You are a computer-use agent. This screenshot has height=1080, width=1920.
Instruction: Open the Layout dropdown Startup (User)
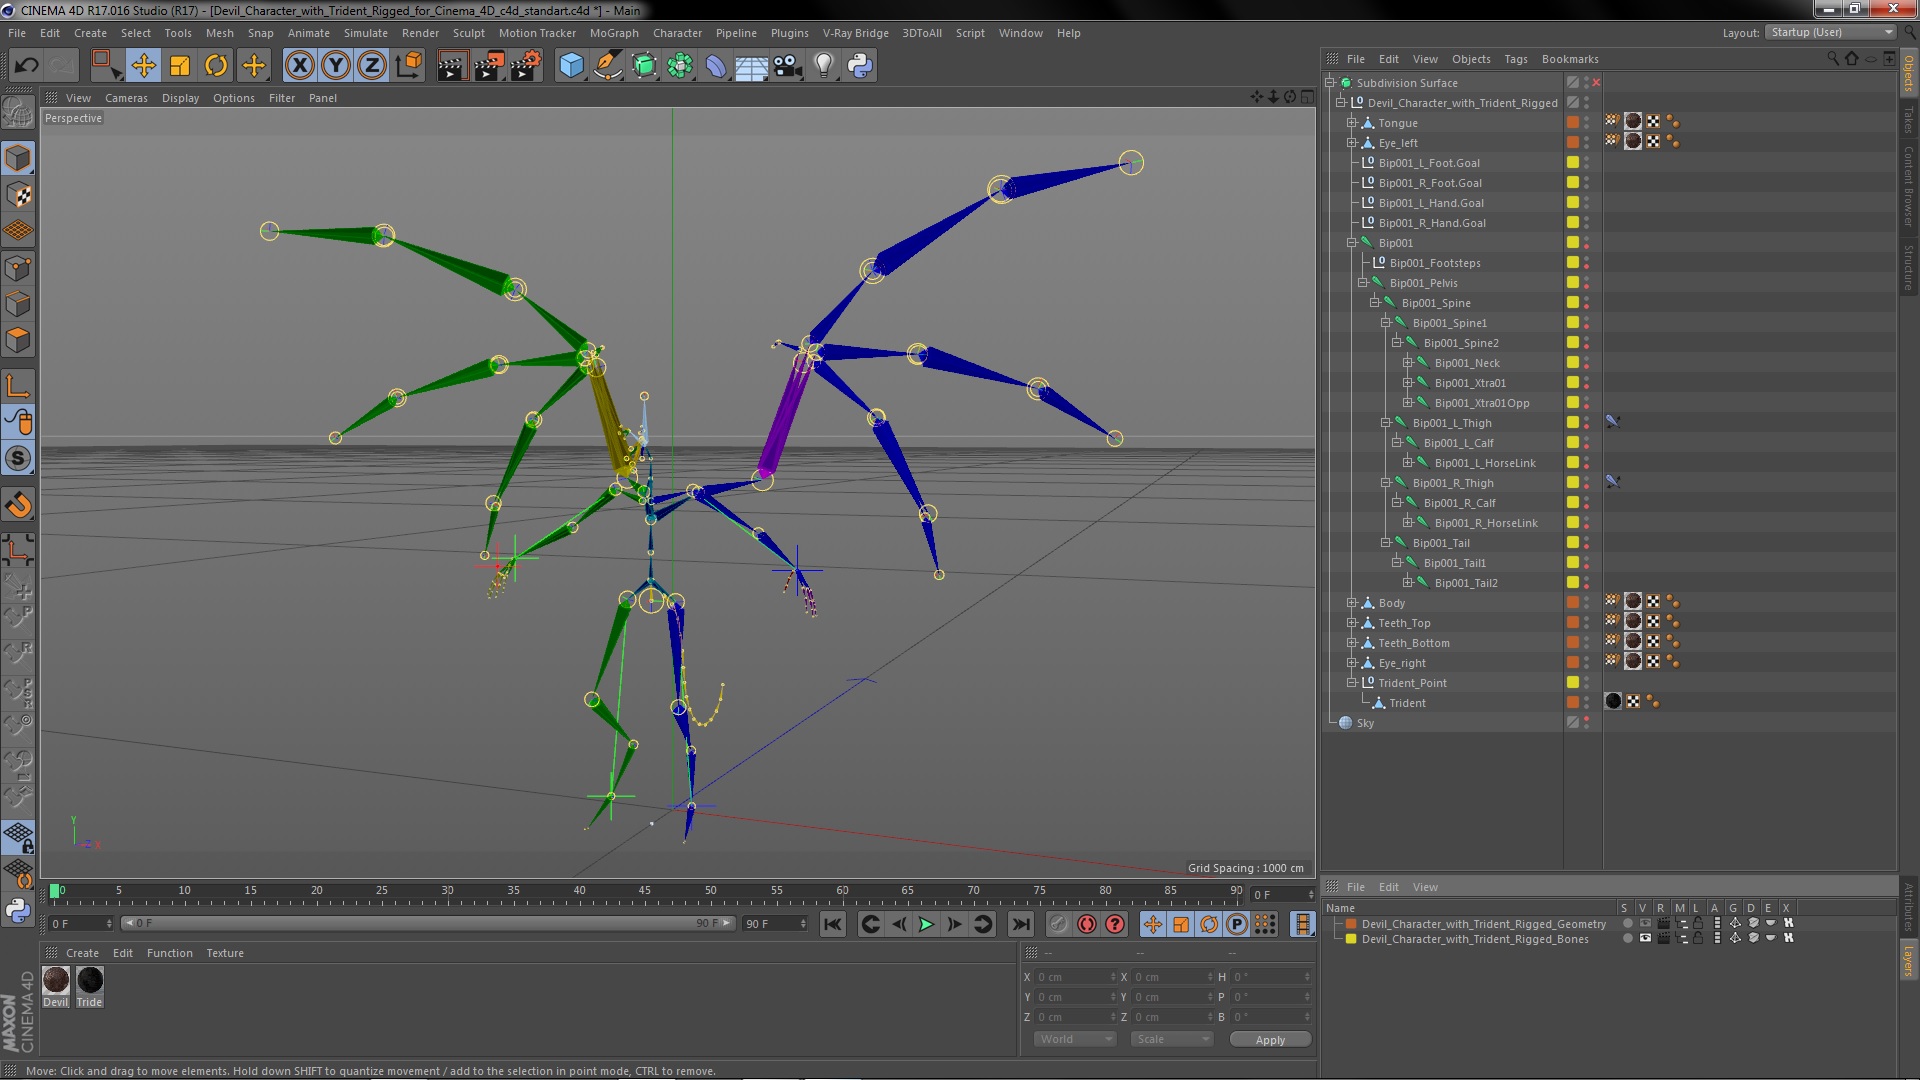[x=1830, y=32]
